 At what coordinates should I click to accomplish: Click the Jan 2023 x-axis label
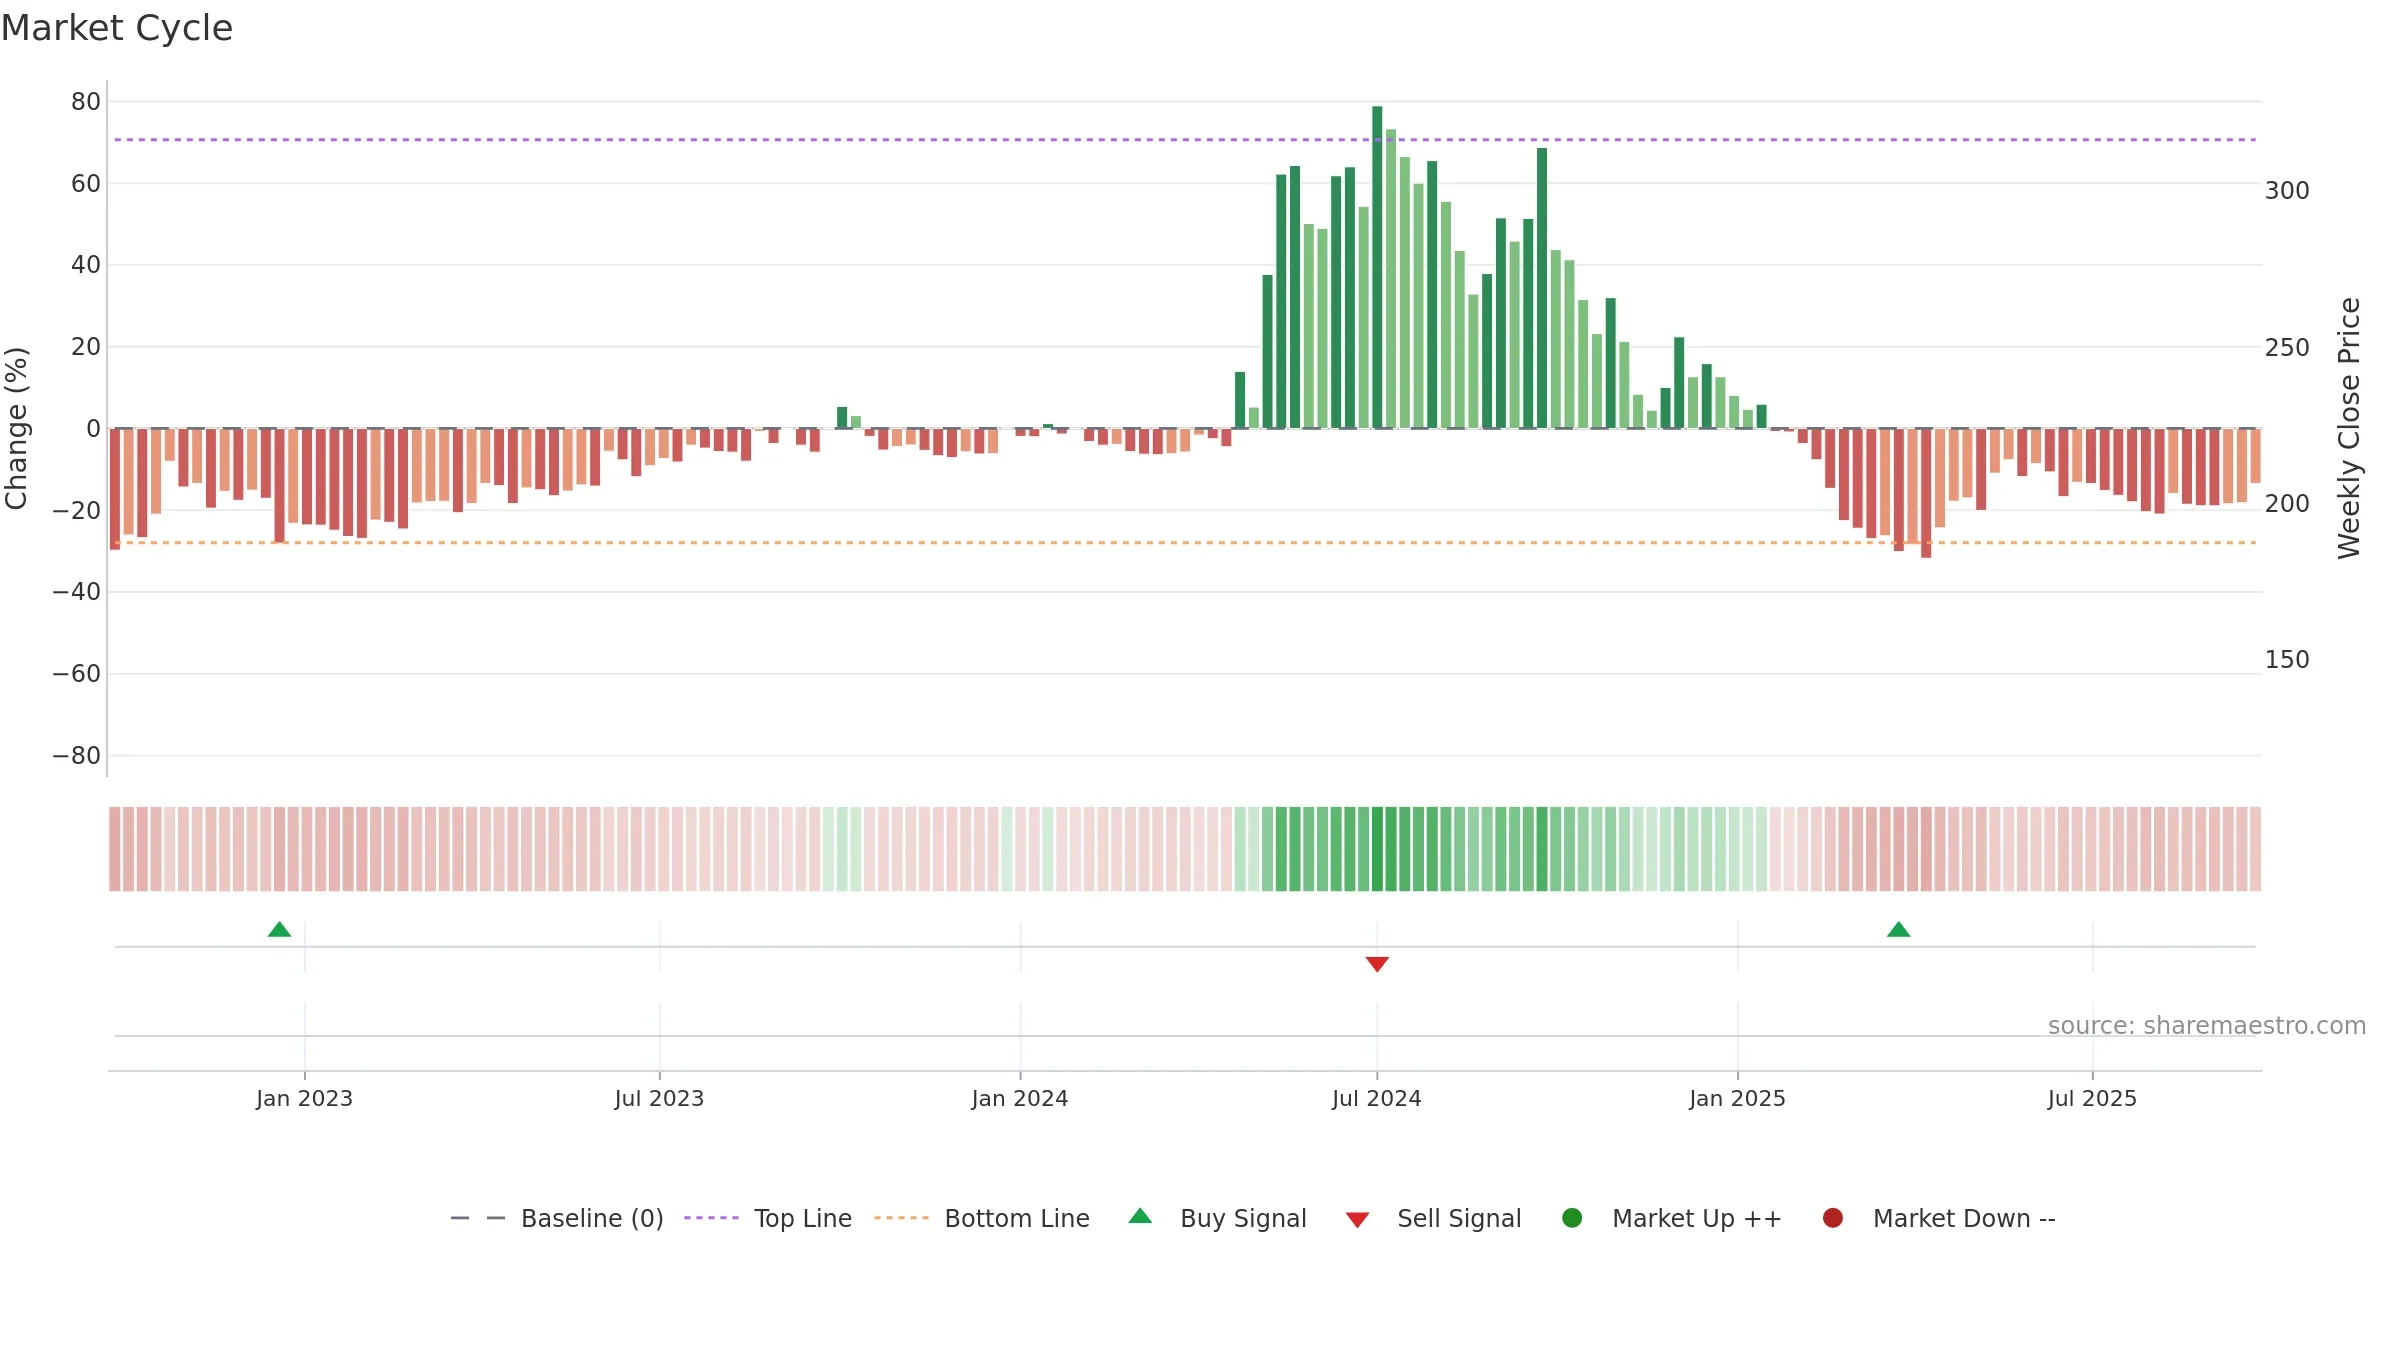[x=304, y=1098]
